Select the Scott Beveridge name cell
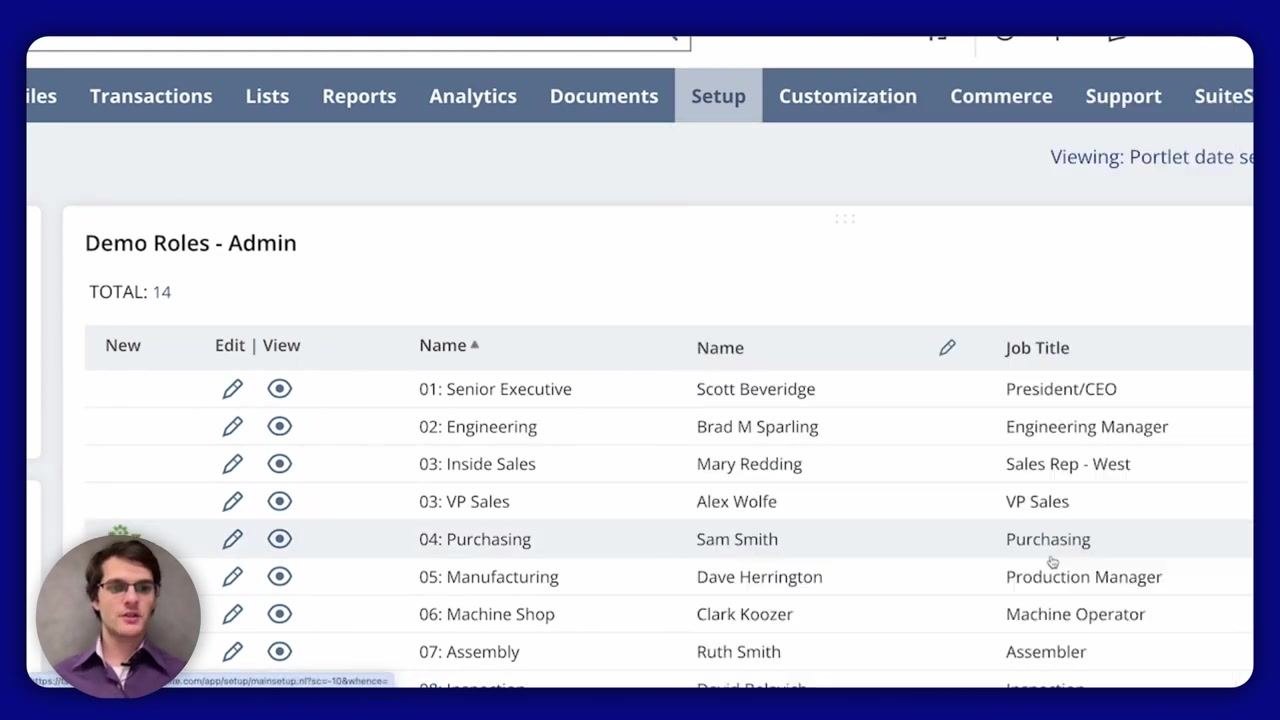Screen dimensions: 1280x720 pyautogui.click(x=756, y=389)
